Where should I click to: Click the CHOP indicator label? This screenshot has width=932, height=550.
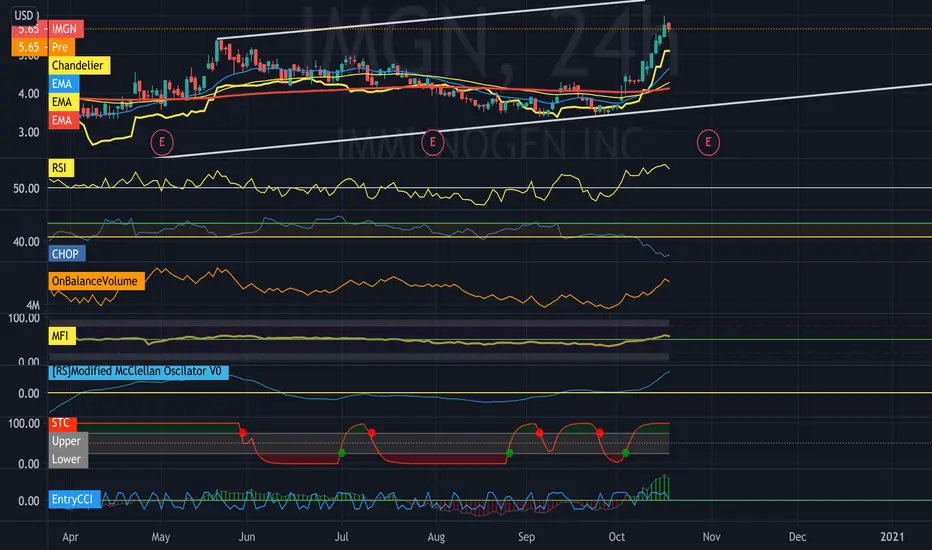click(67, 254)
